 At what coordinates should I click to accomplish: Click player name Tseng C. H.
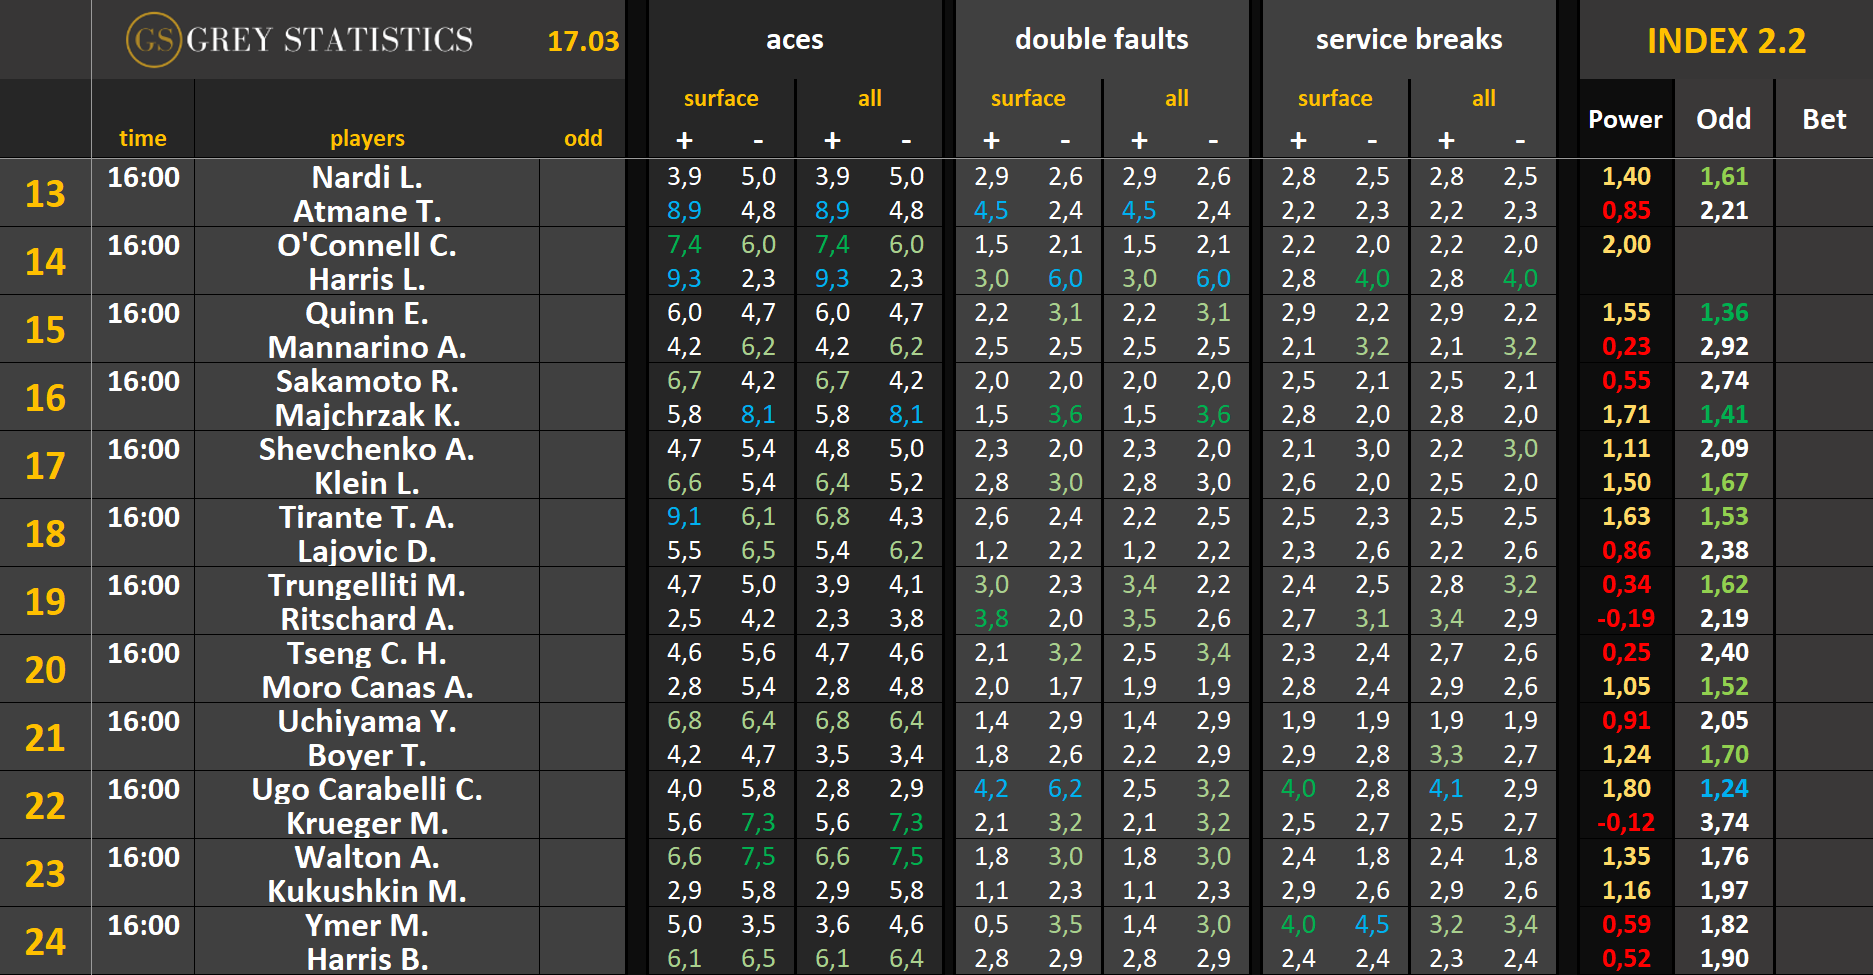tap(367, 653)
